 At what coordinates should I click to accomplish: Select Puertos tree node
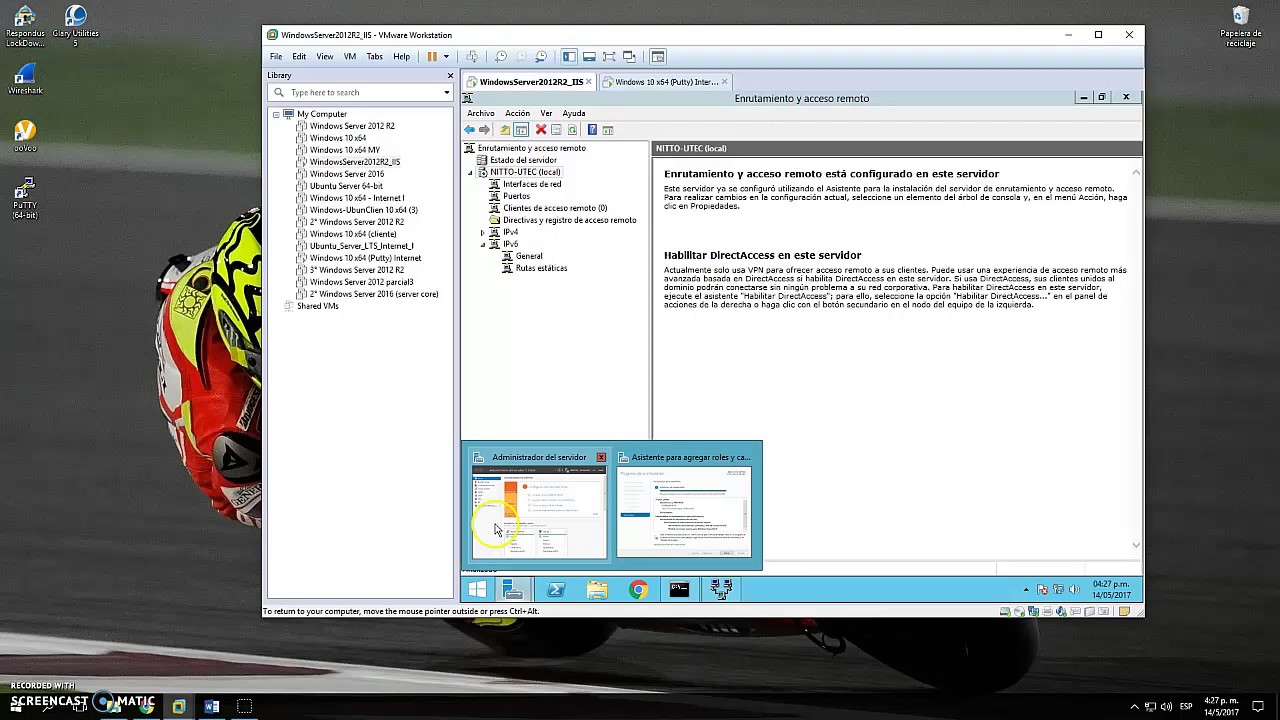point(516,196)
